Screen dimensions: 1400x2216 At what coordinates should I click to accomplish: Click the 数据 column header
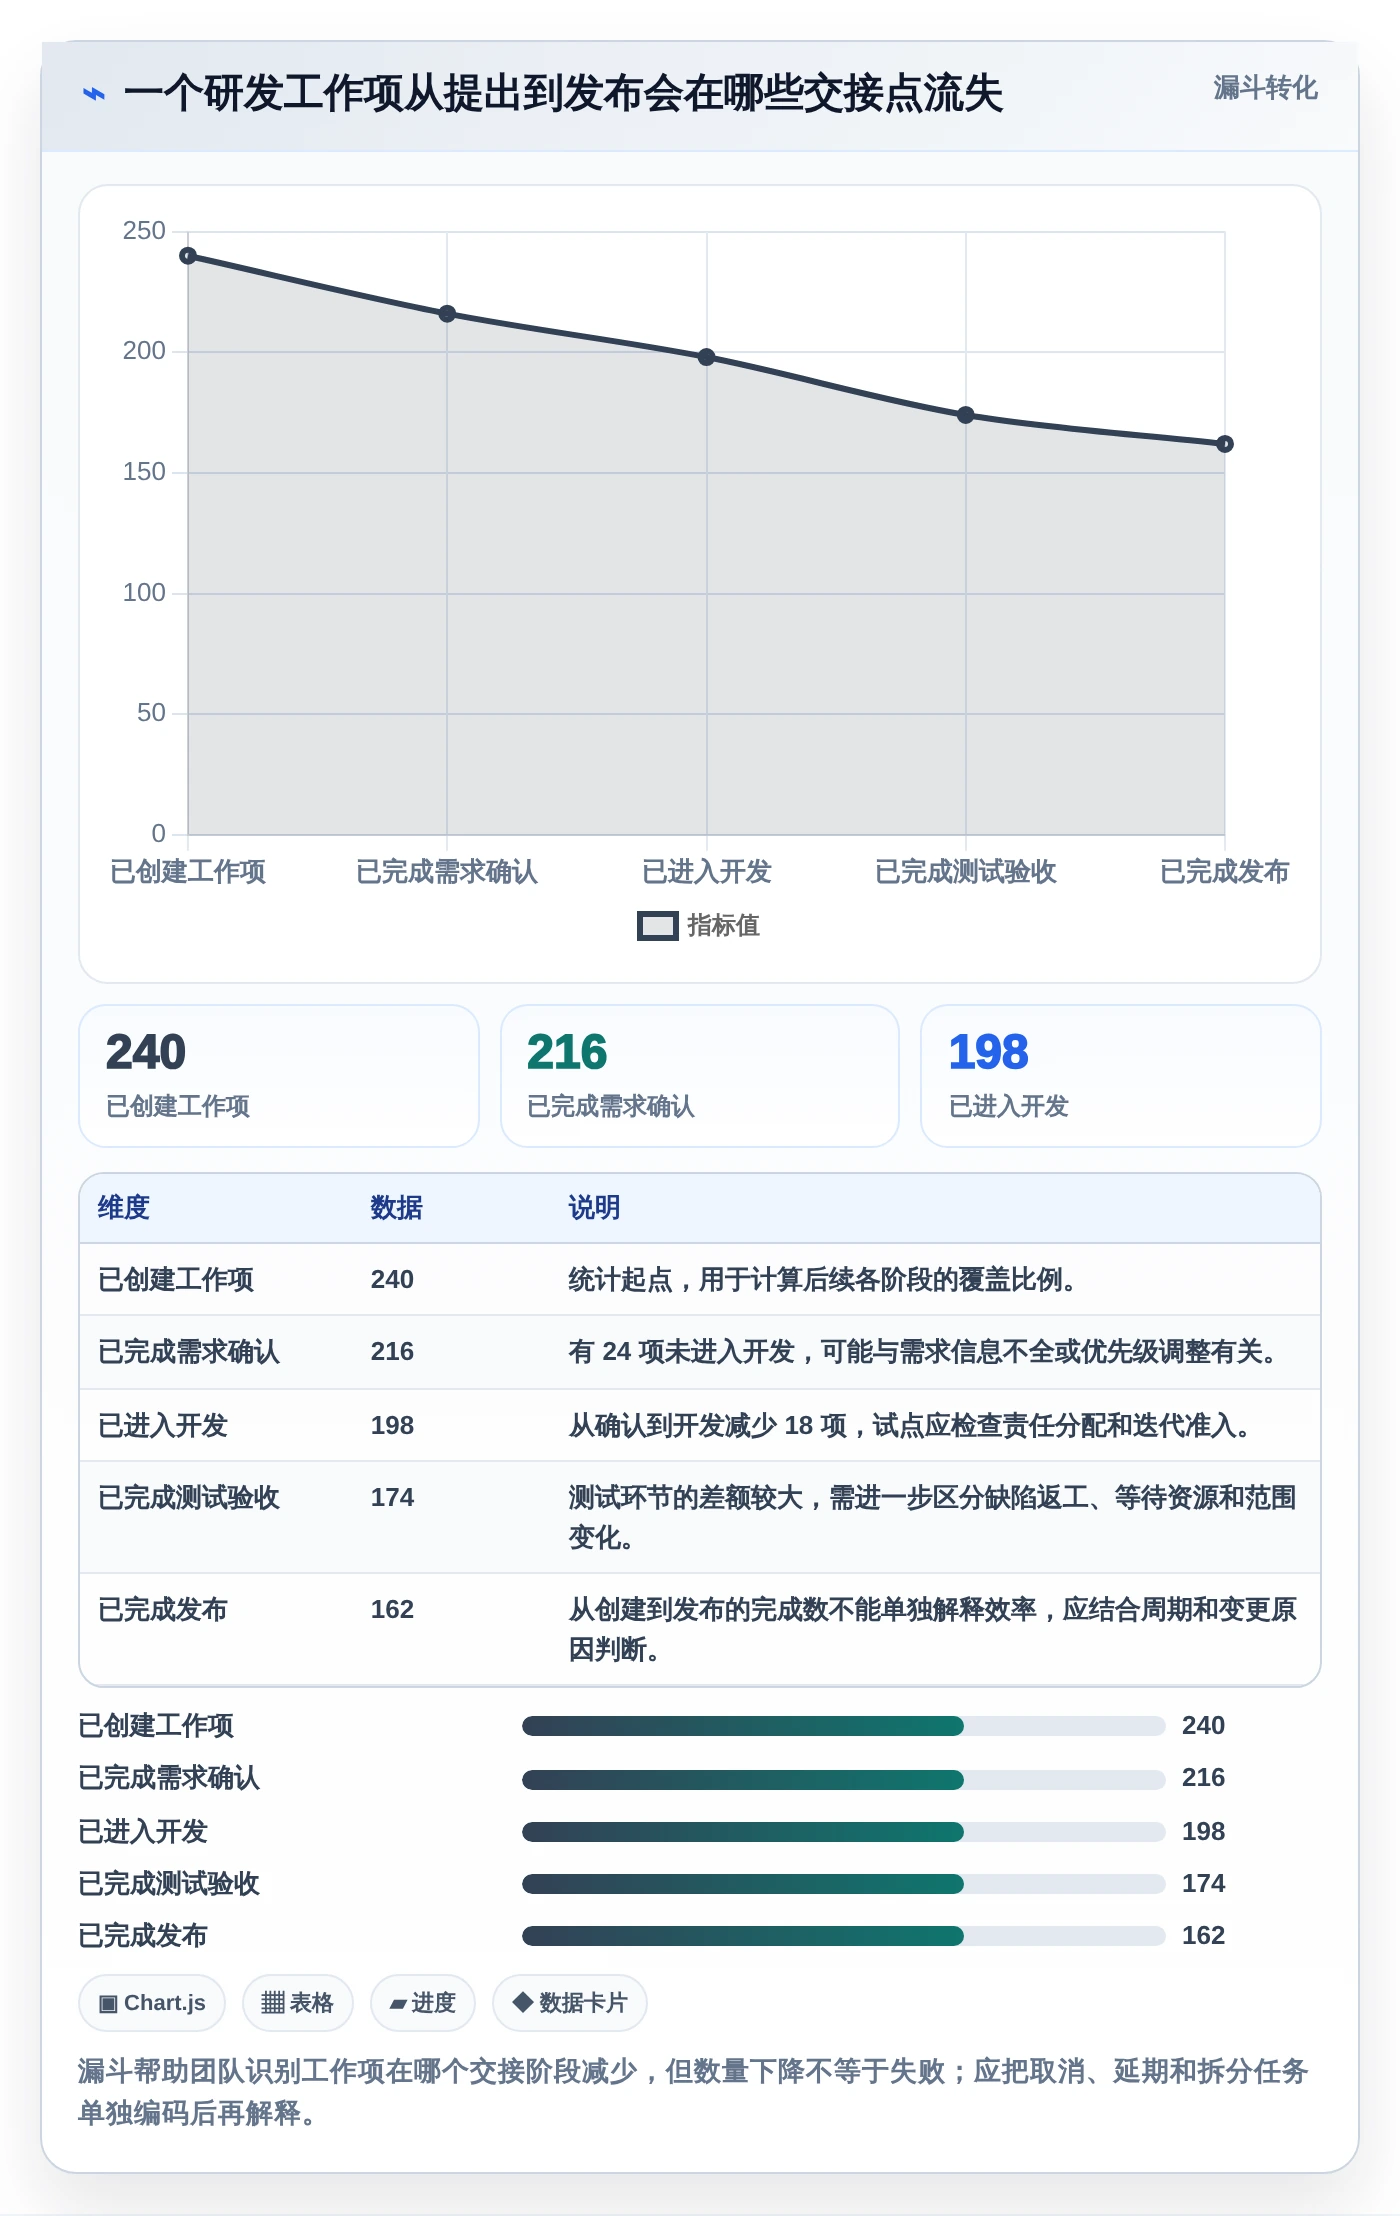396,1208
